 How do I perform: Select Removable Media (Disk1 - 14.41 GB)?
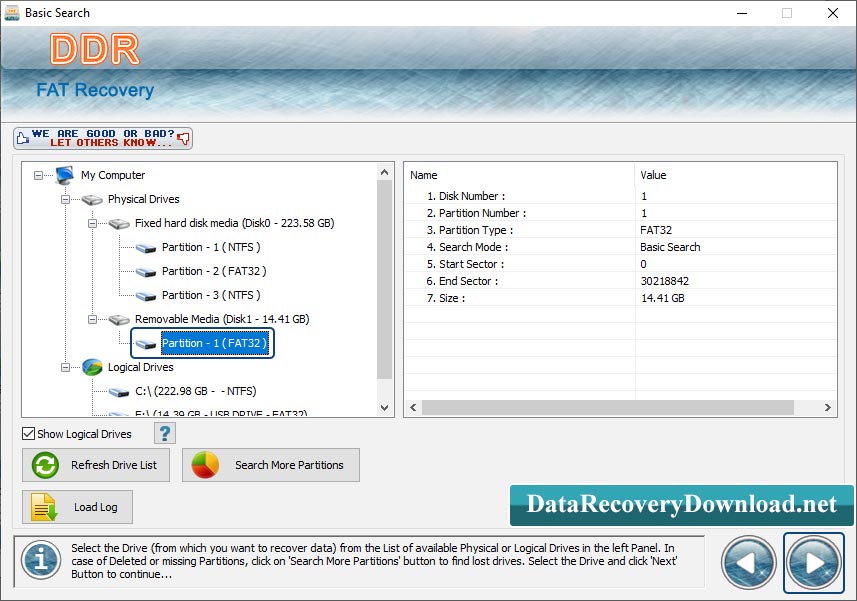pos(222,319)
